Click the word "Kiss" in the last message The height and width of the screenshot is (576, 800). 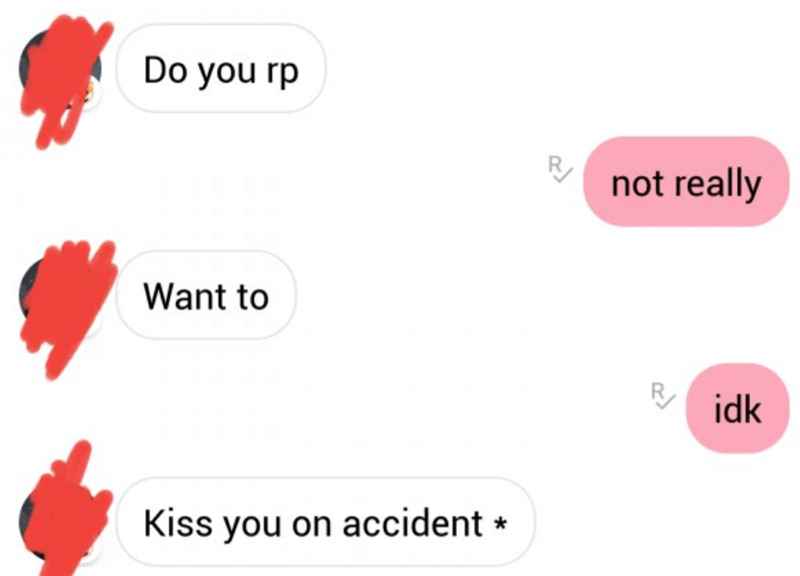178,523
